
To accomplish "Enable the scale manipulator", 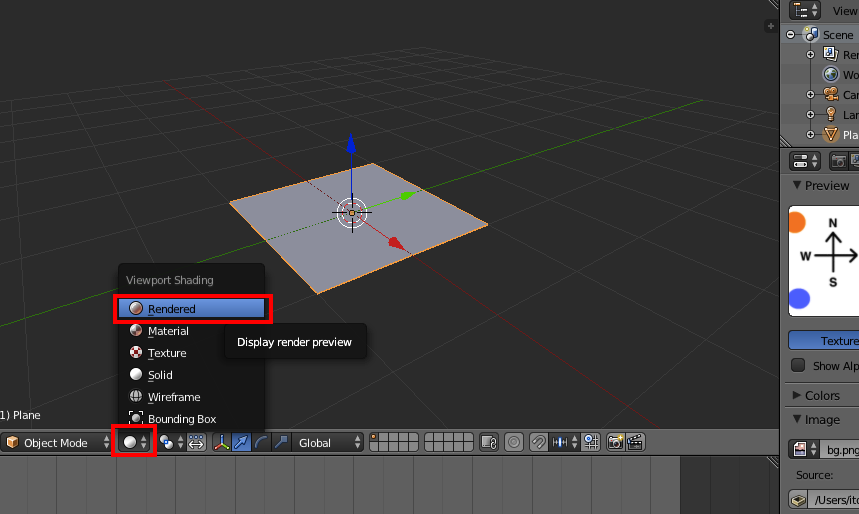I will tap(281, 442).
